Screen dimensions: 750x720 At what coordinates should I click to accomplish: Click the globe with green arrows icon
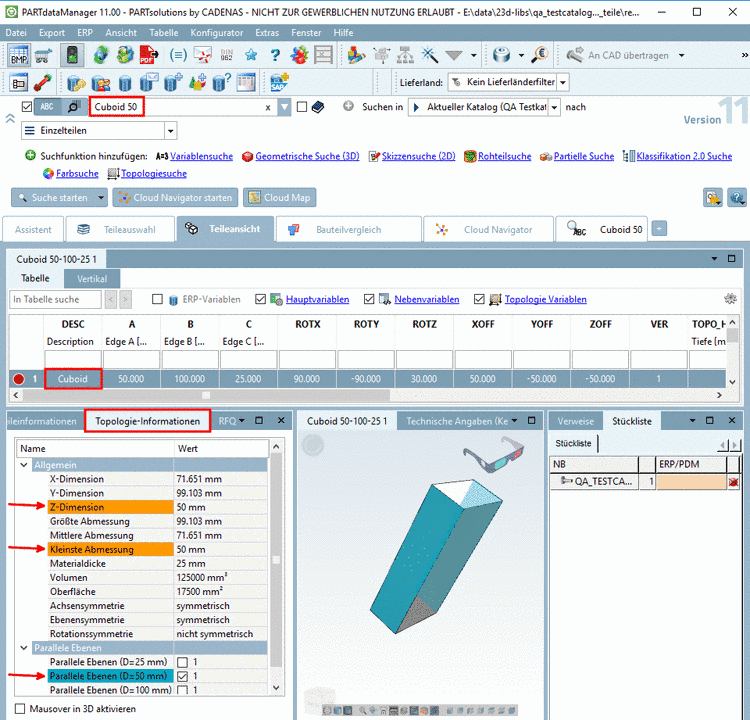(100, 55)
